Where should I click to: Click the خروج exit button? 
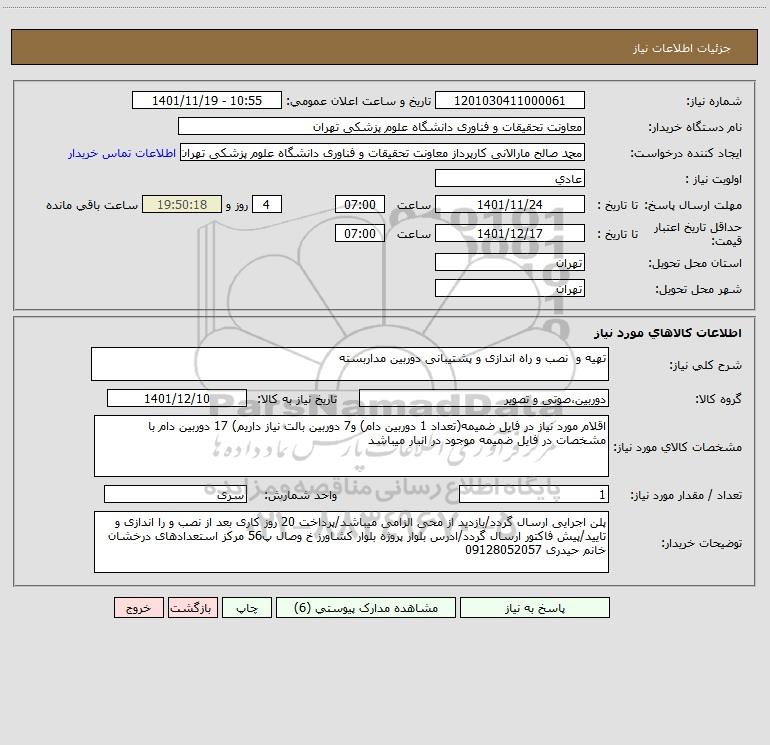tap(138, 607)
